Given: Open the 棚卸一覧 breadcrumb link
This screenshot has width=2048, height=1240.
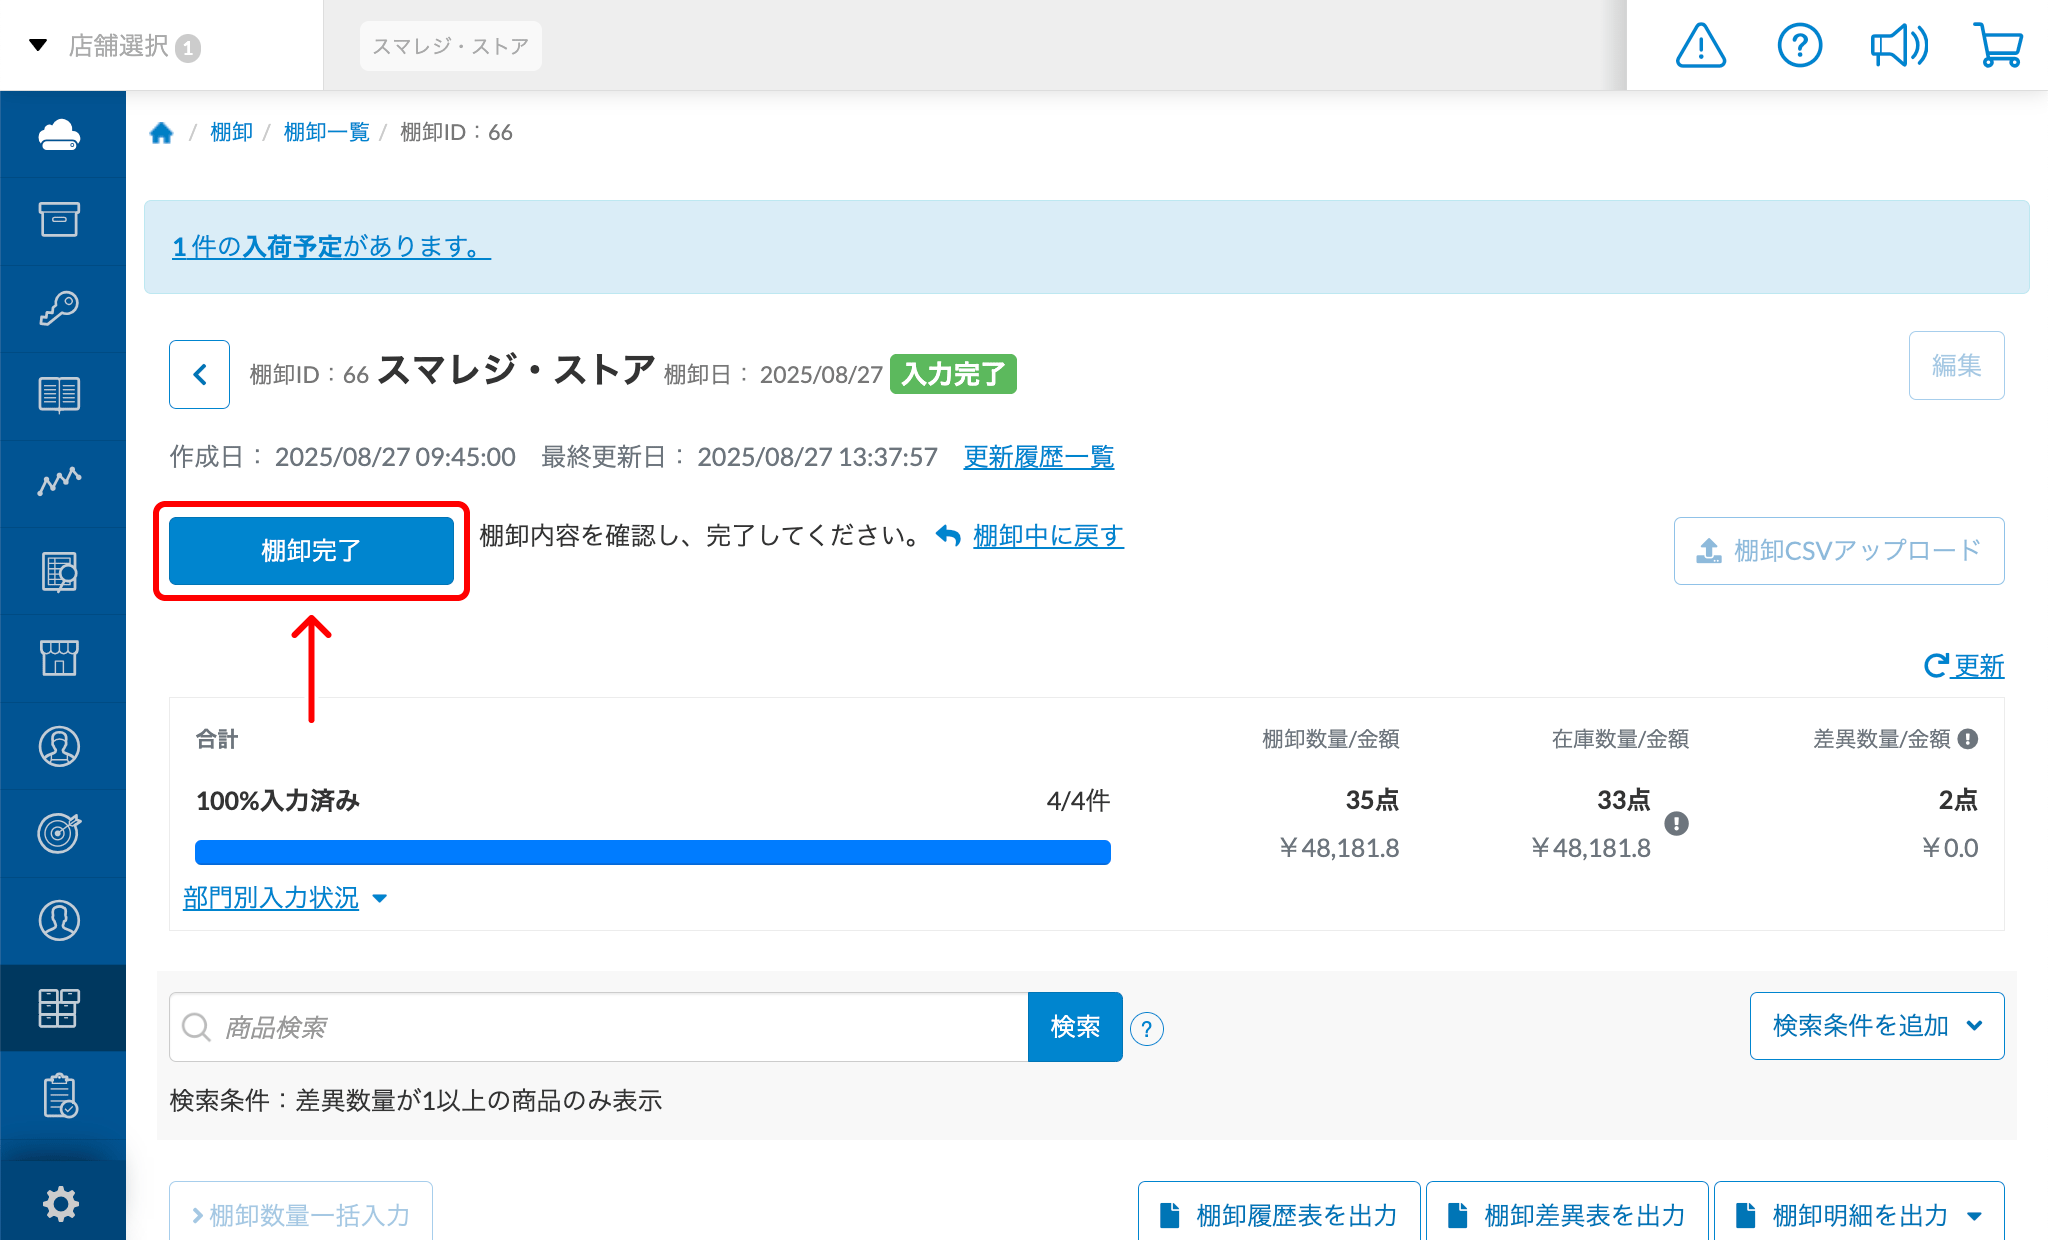Looking at the screenshot, I should [x=326, y=131].
